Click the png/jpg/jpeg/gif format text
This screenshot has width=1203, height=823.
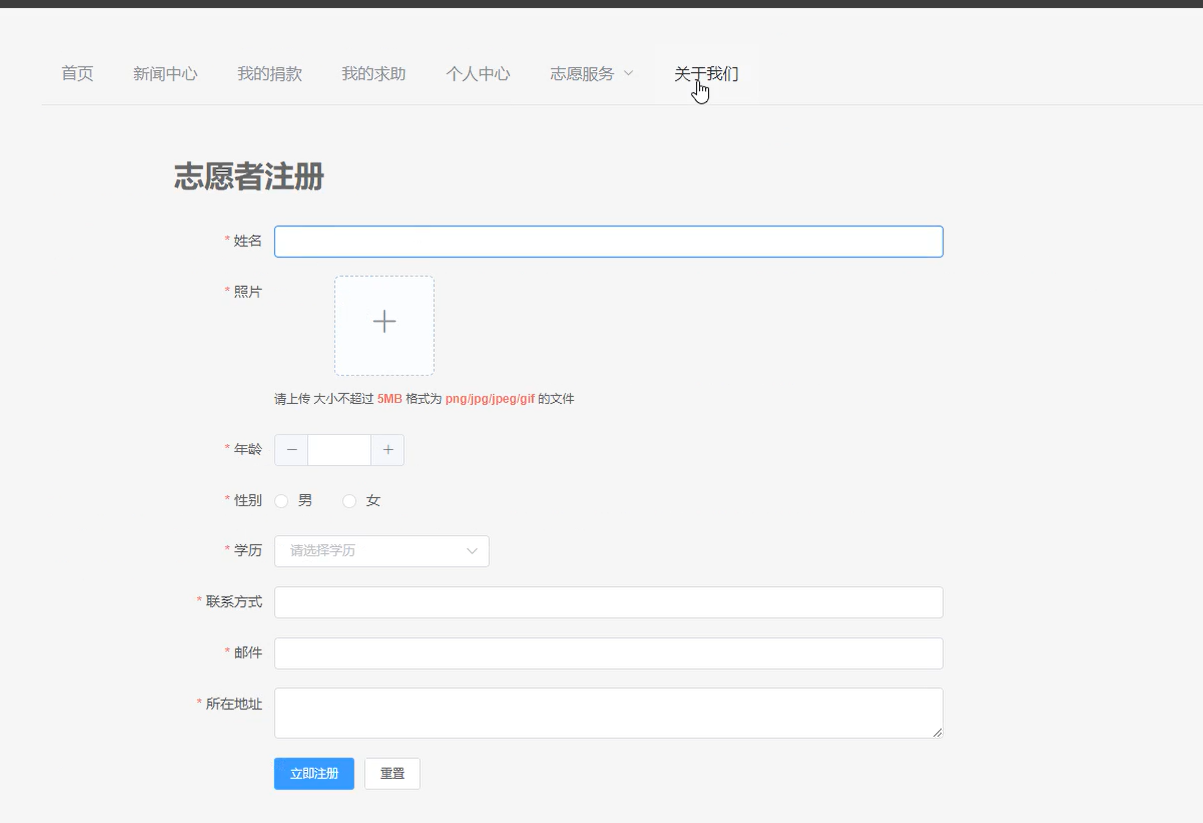click(490, 399)
